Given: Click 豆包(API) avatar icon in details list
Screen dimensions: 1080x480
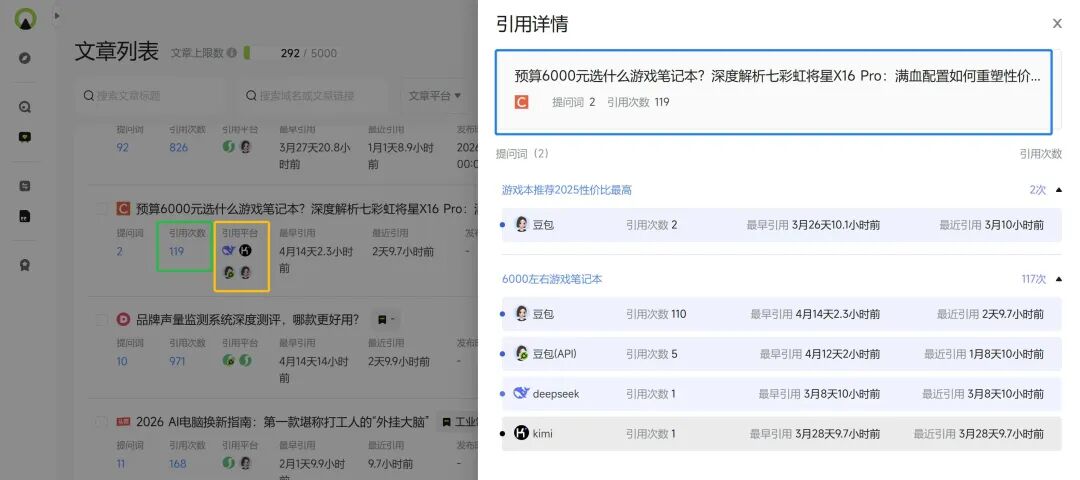Looking at the screenshot, I should point(521,353).
